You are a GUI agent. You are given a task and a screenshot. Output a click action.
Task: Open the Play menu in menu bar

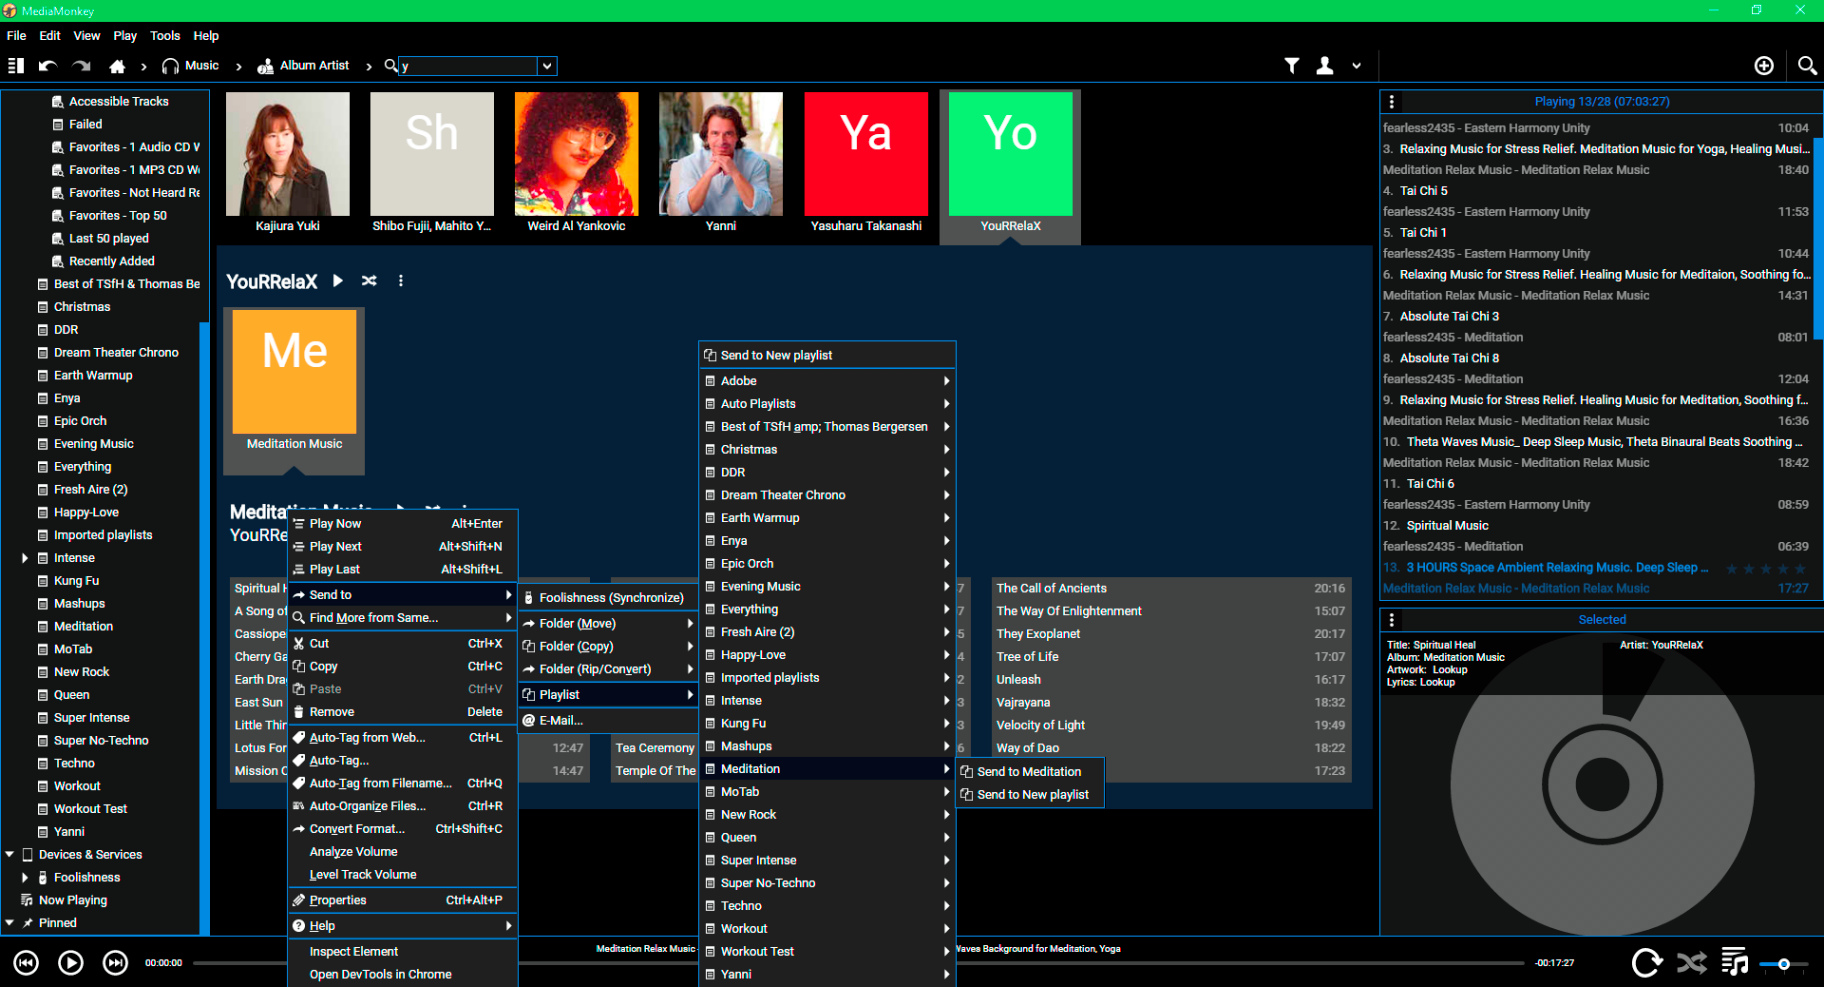(125, 36)
